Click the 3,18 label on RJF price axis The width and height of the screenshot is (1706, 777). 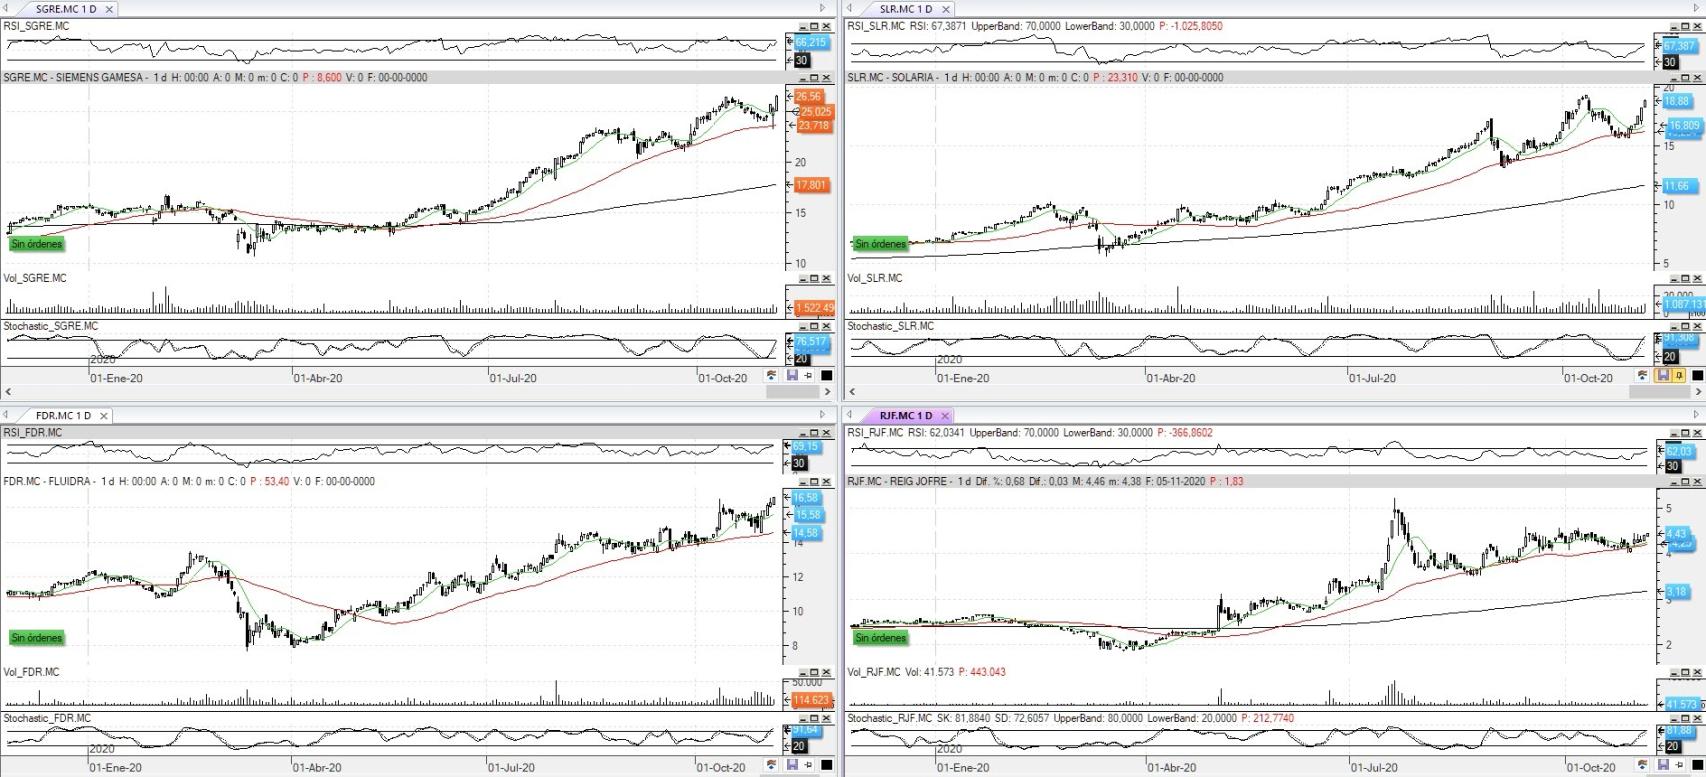(x=1677, y=593)
